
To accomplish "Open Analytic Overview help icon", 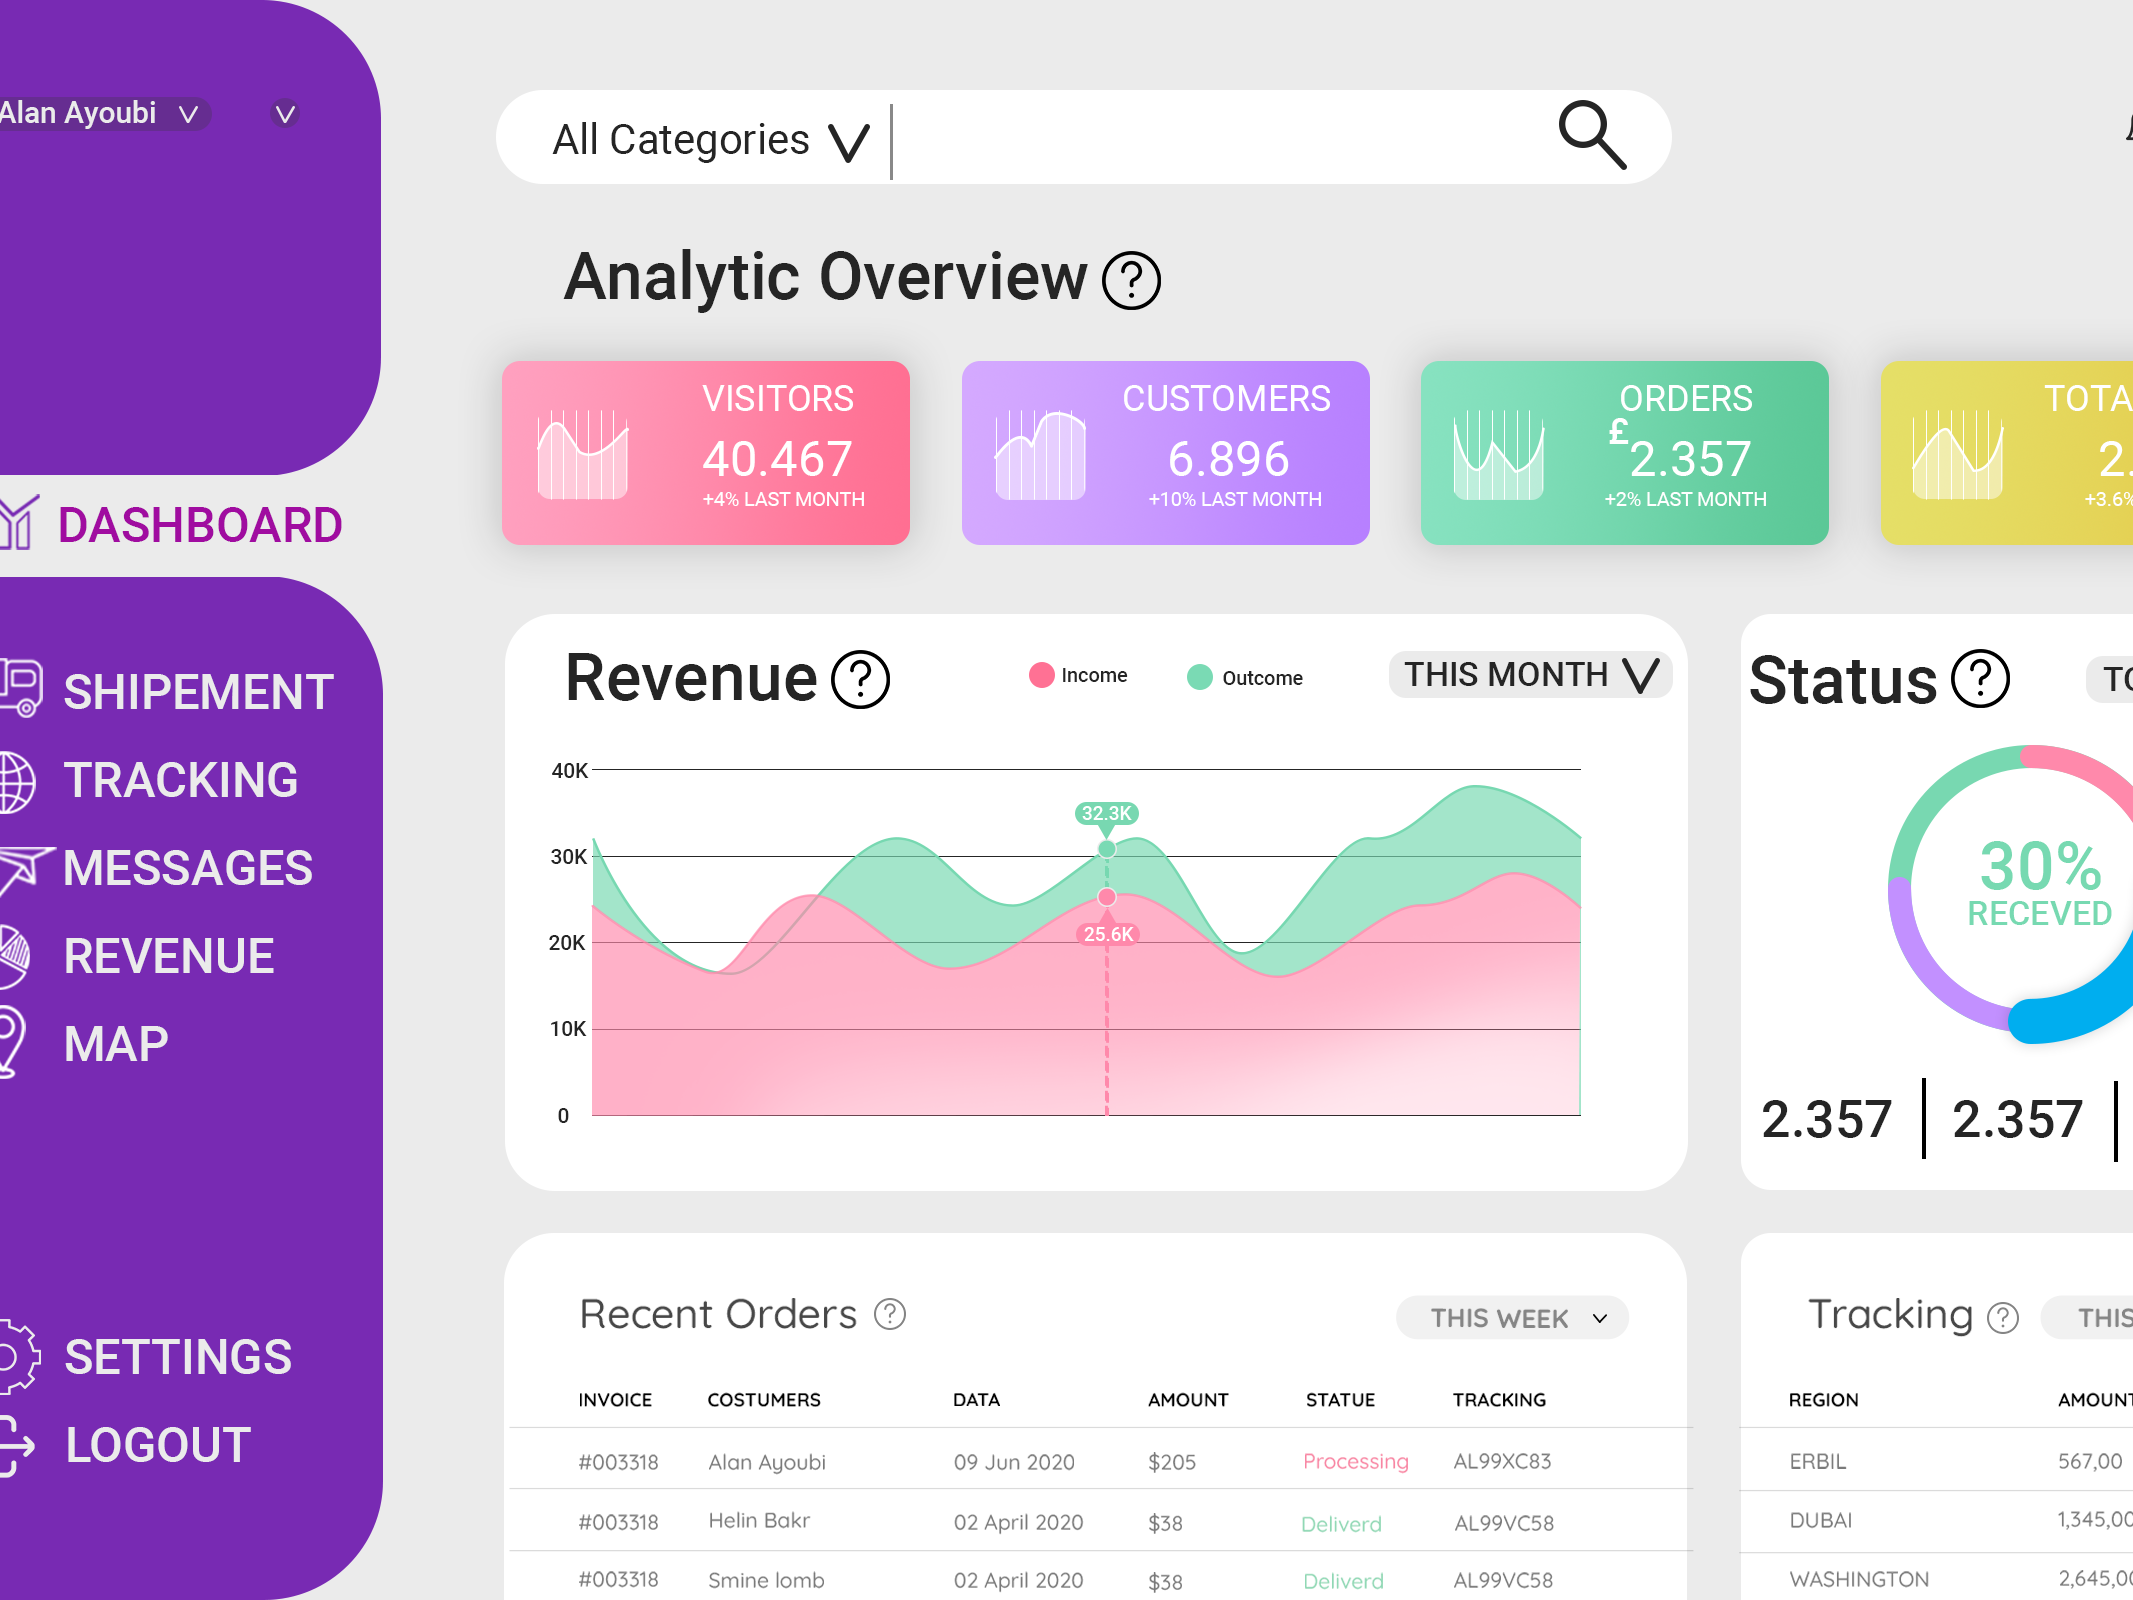I will click(x=1131, y=281).
